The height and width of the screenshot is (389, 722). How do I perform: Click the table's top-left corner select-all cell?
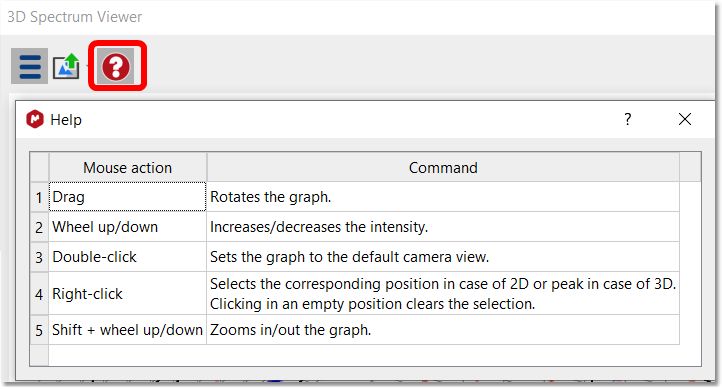39,167
